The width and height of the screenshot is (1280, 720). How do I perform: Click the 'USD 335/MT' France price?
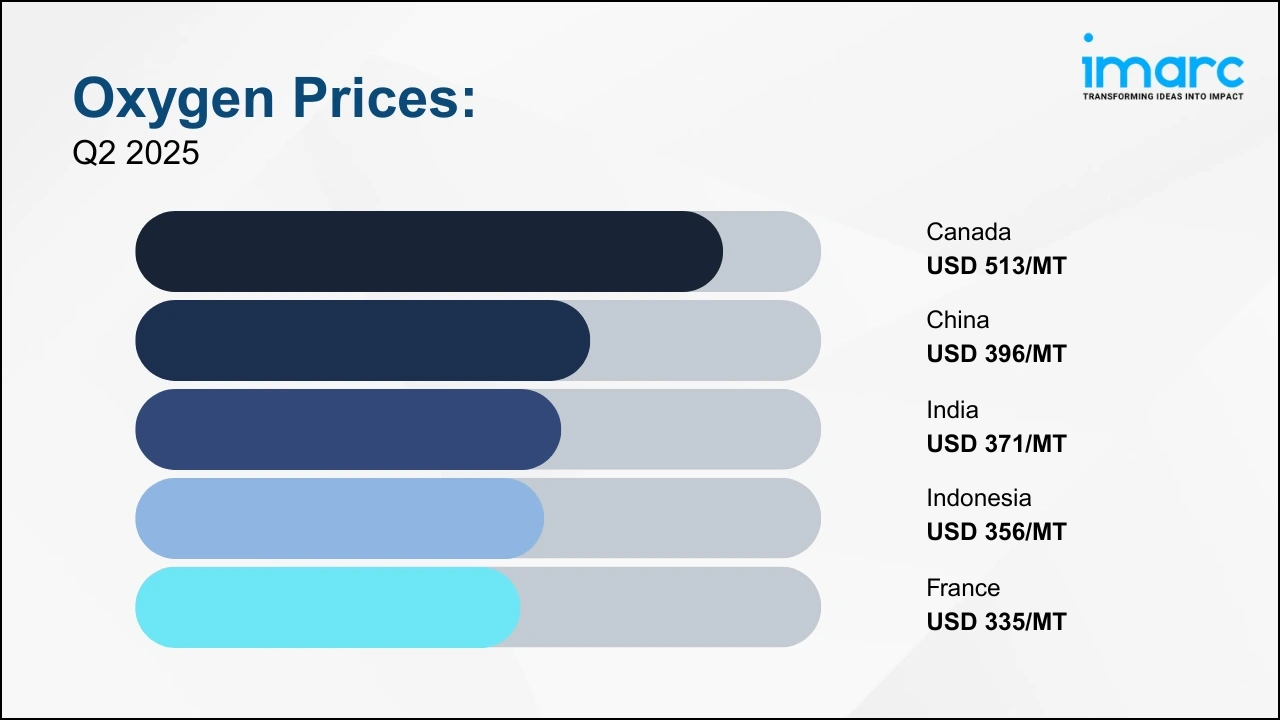(x=996, y=621)
